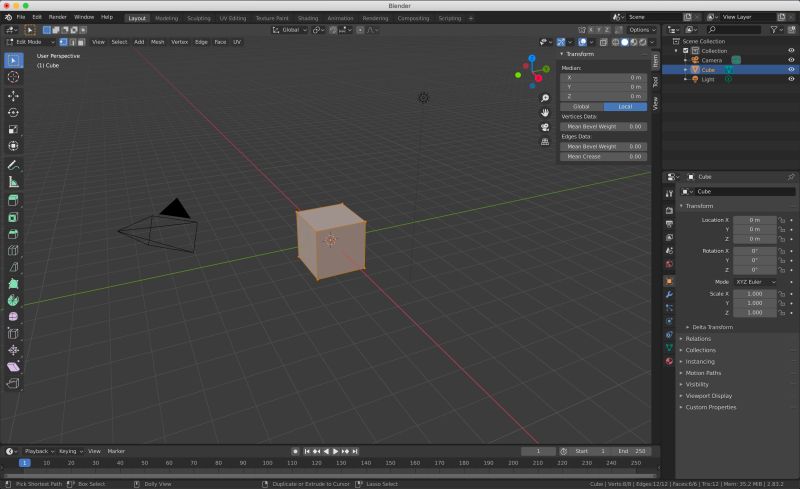Switch to rendered viewport shading
This screenshot has width=800, height=489.
pos(643,42)
